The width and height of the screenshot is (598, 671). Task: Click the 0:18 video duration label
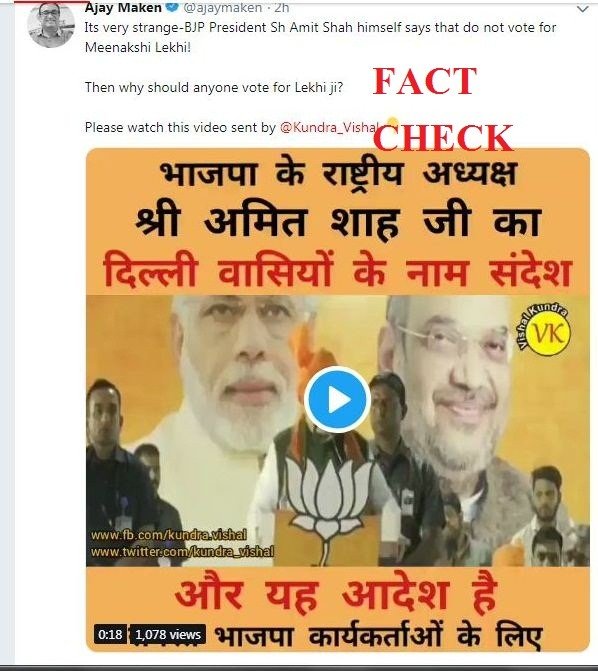[110, 634]
